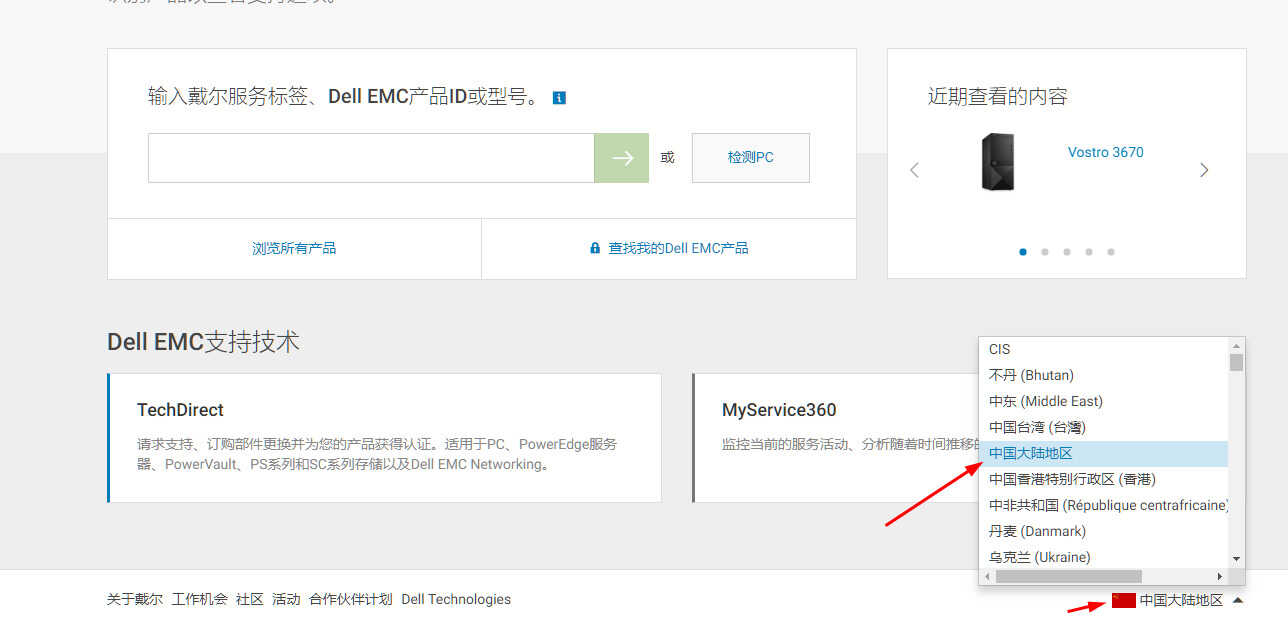Open 工作机会 footer link

[x=200, y=600]
